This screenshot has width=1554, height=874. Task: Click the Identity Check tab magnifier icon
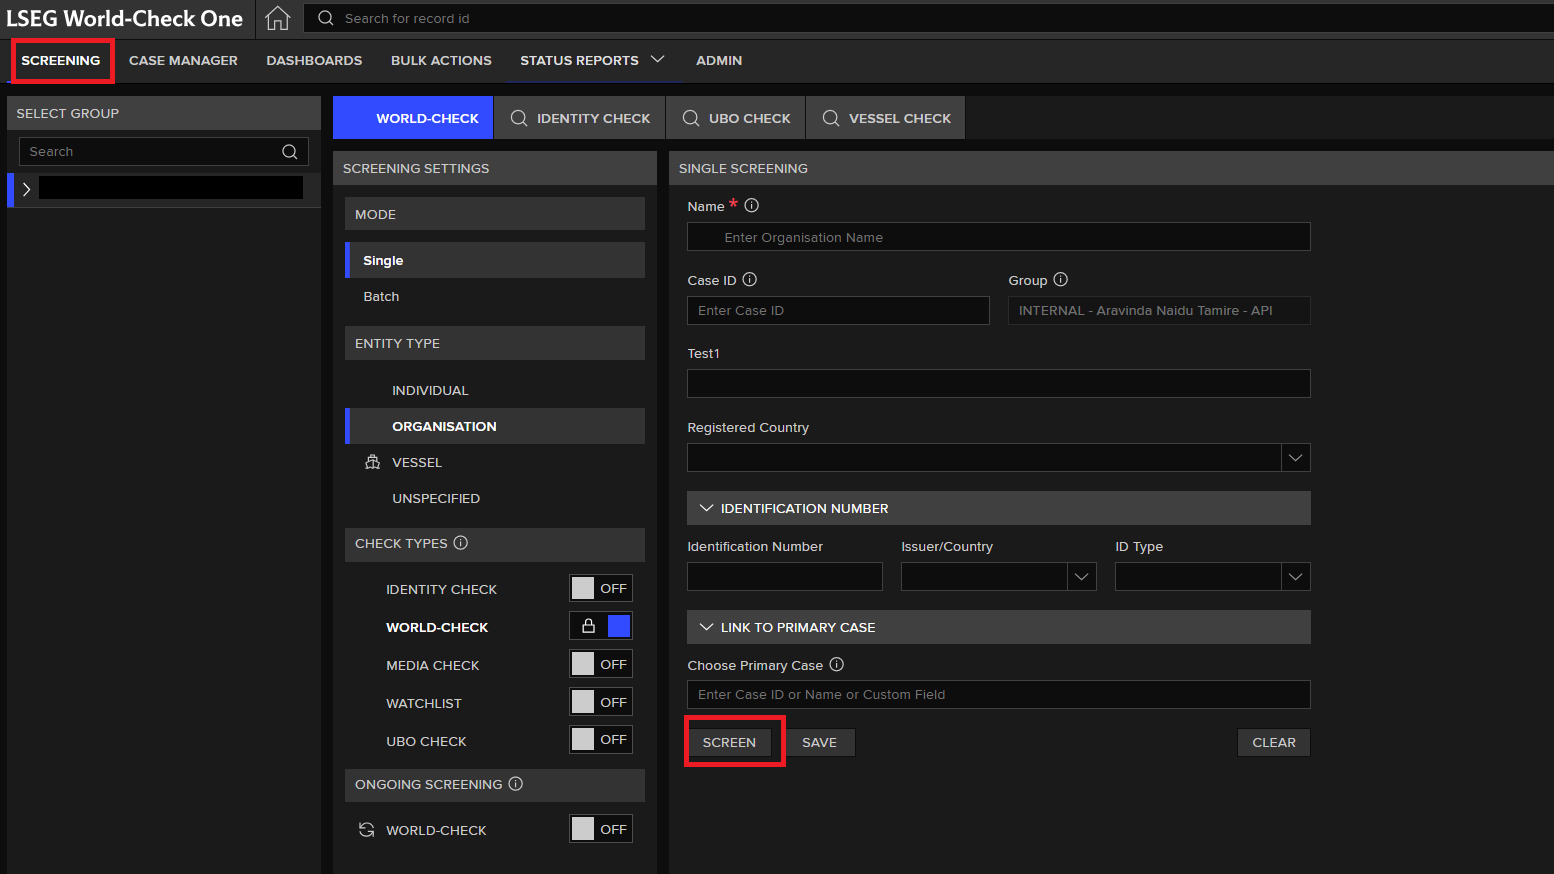tap(519, 118)
